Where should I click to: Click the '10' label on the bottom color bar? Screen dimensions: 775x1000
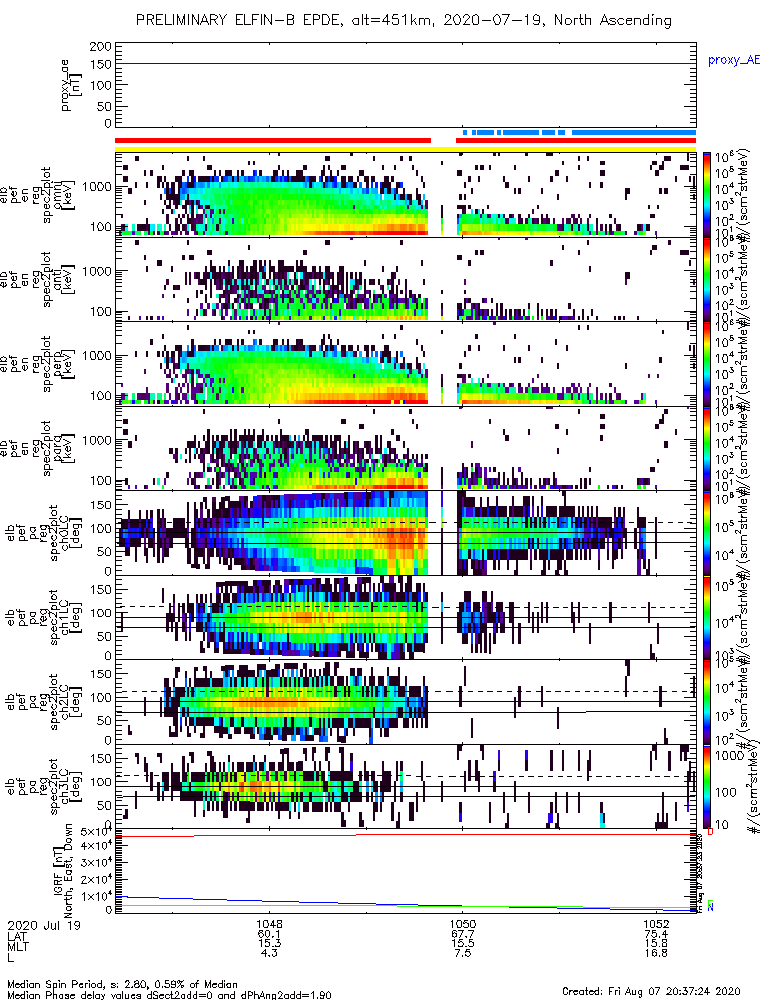click(721, 825)
